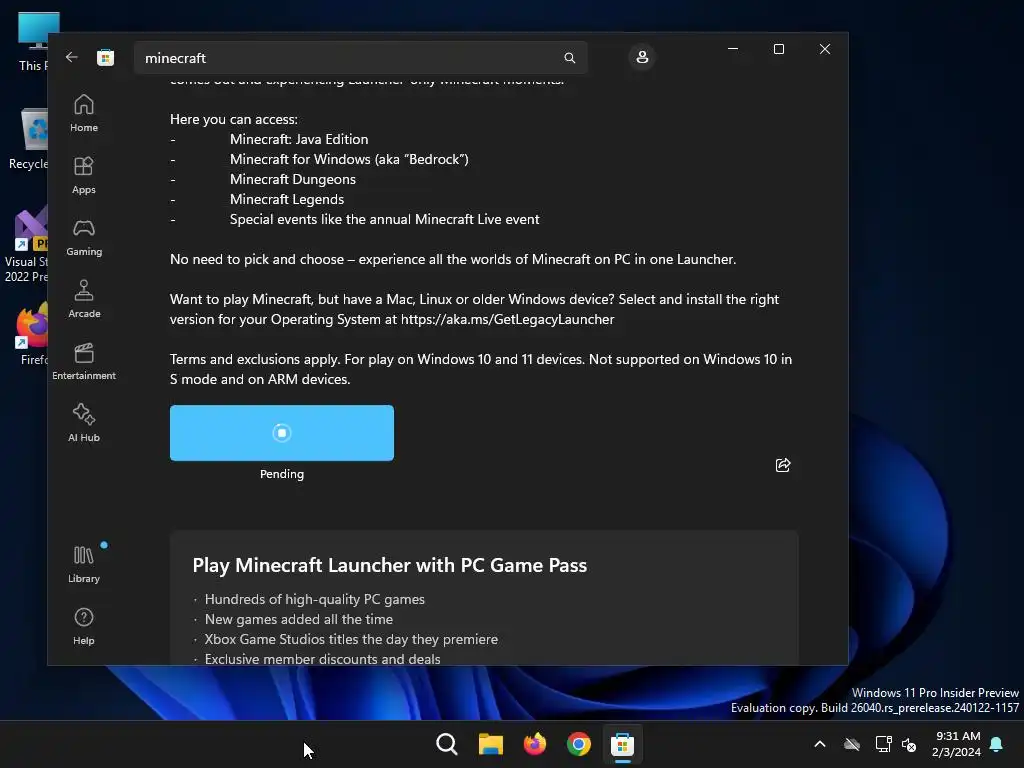Open AI Hub in sidebar
Screen dimensions: 1024x768
pos(84,423)
